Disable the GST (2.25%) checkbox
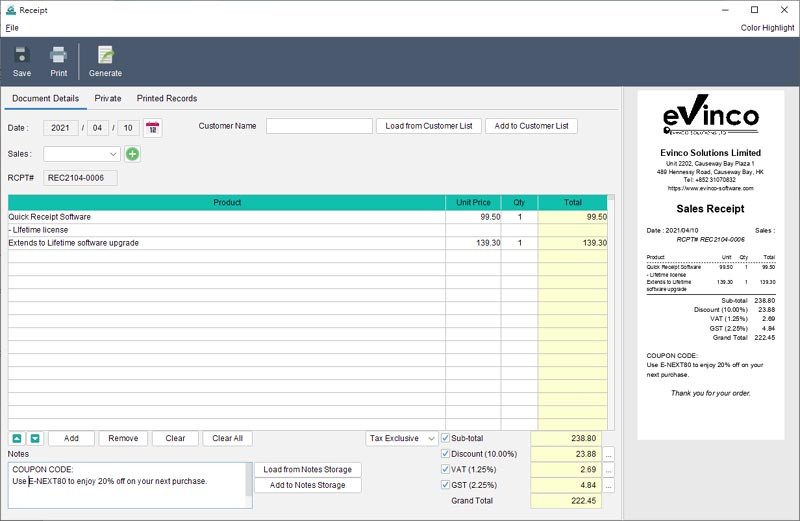Image resolution: width=800 pixels, height=521 pixels. 446,485
